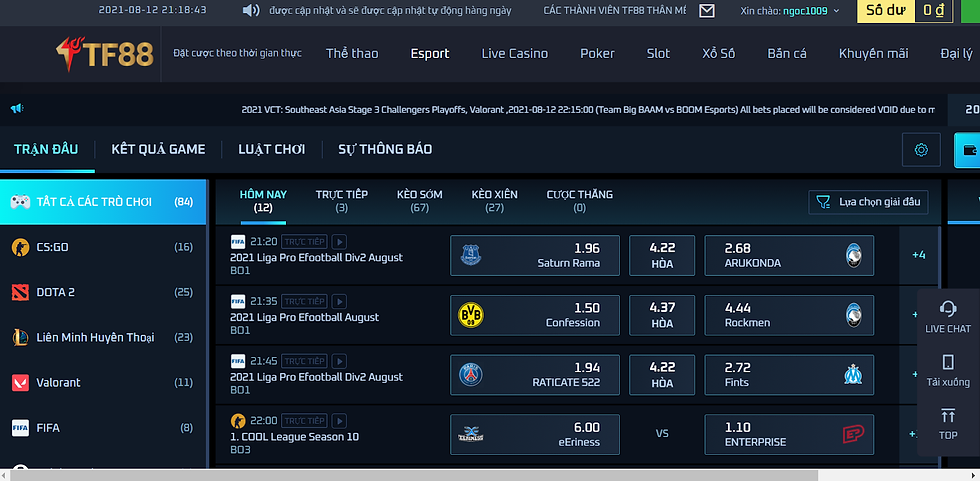This screenshot has width=980, height=481.
Task: Select the CS:GO game icon
Action: tap(20, 247)
